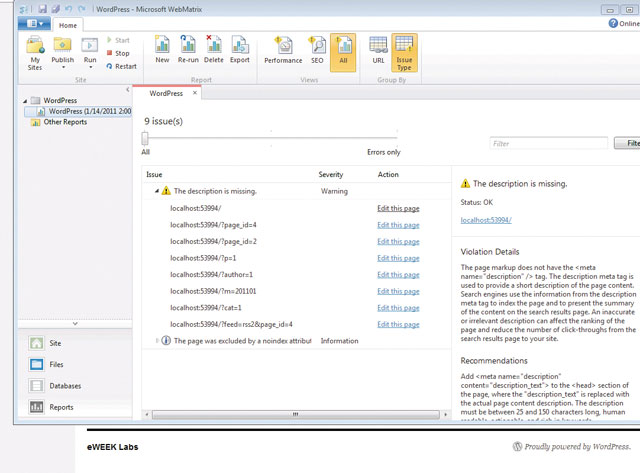Select row localhost:53994/?cat=1
Viewport: 640px width, 473px height.
pyautogui.click(x=296, y=308)
